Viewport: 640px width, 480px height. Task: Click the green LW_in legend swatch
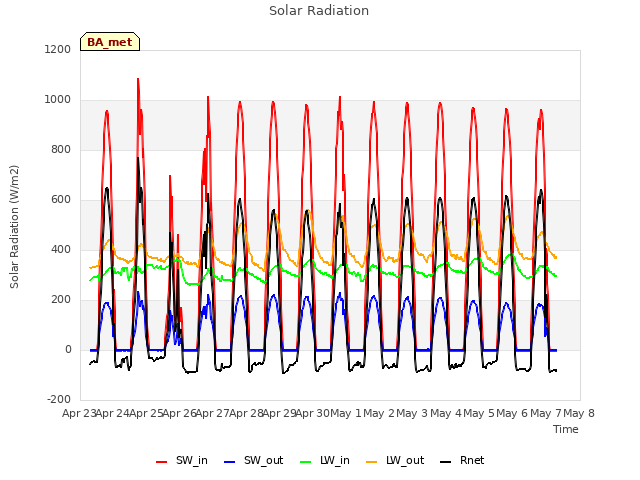point(305,462)
